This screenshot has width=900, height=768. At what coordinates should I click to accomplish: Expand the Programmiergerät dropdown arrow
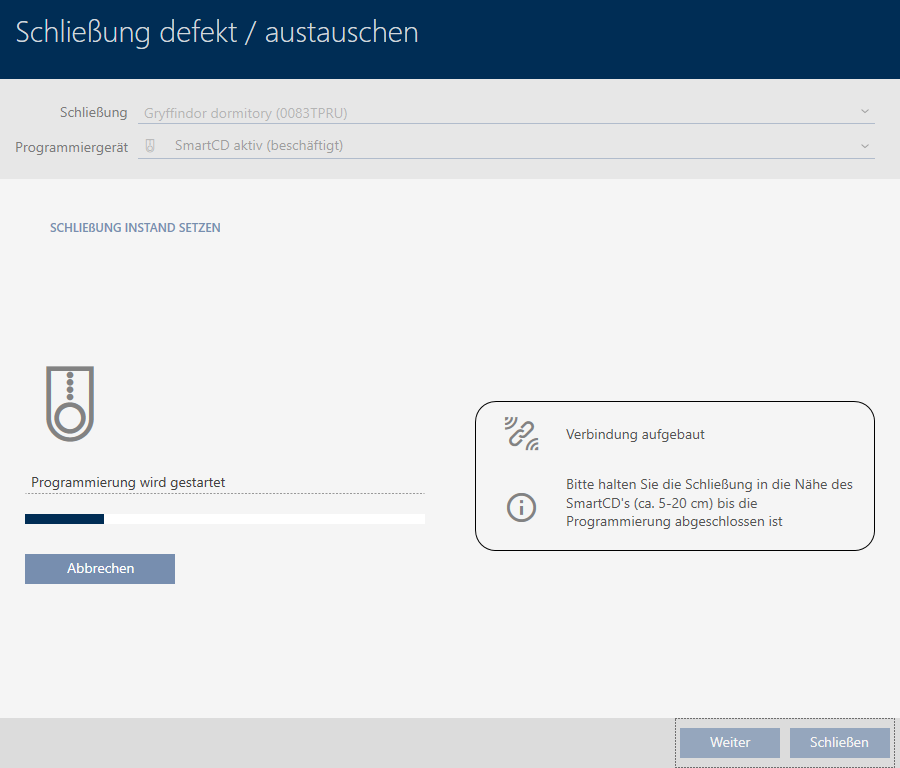coord(864,146)
